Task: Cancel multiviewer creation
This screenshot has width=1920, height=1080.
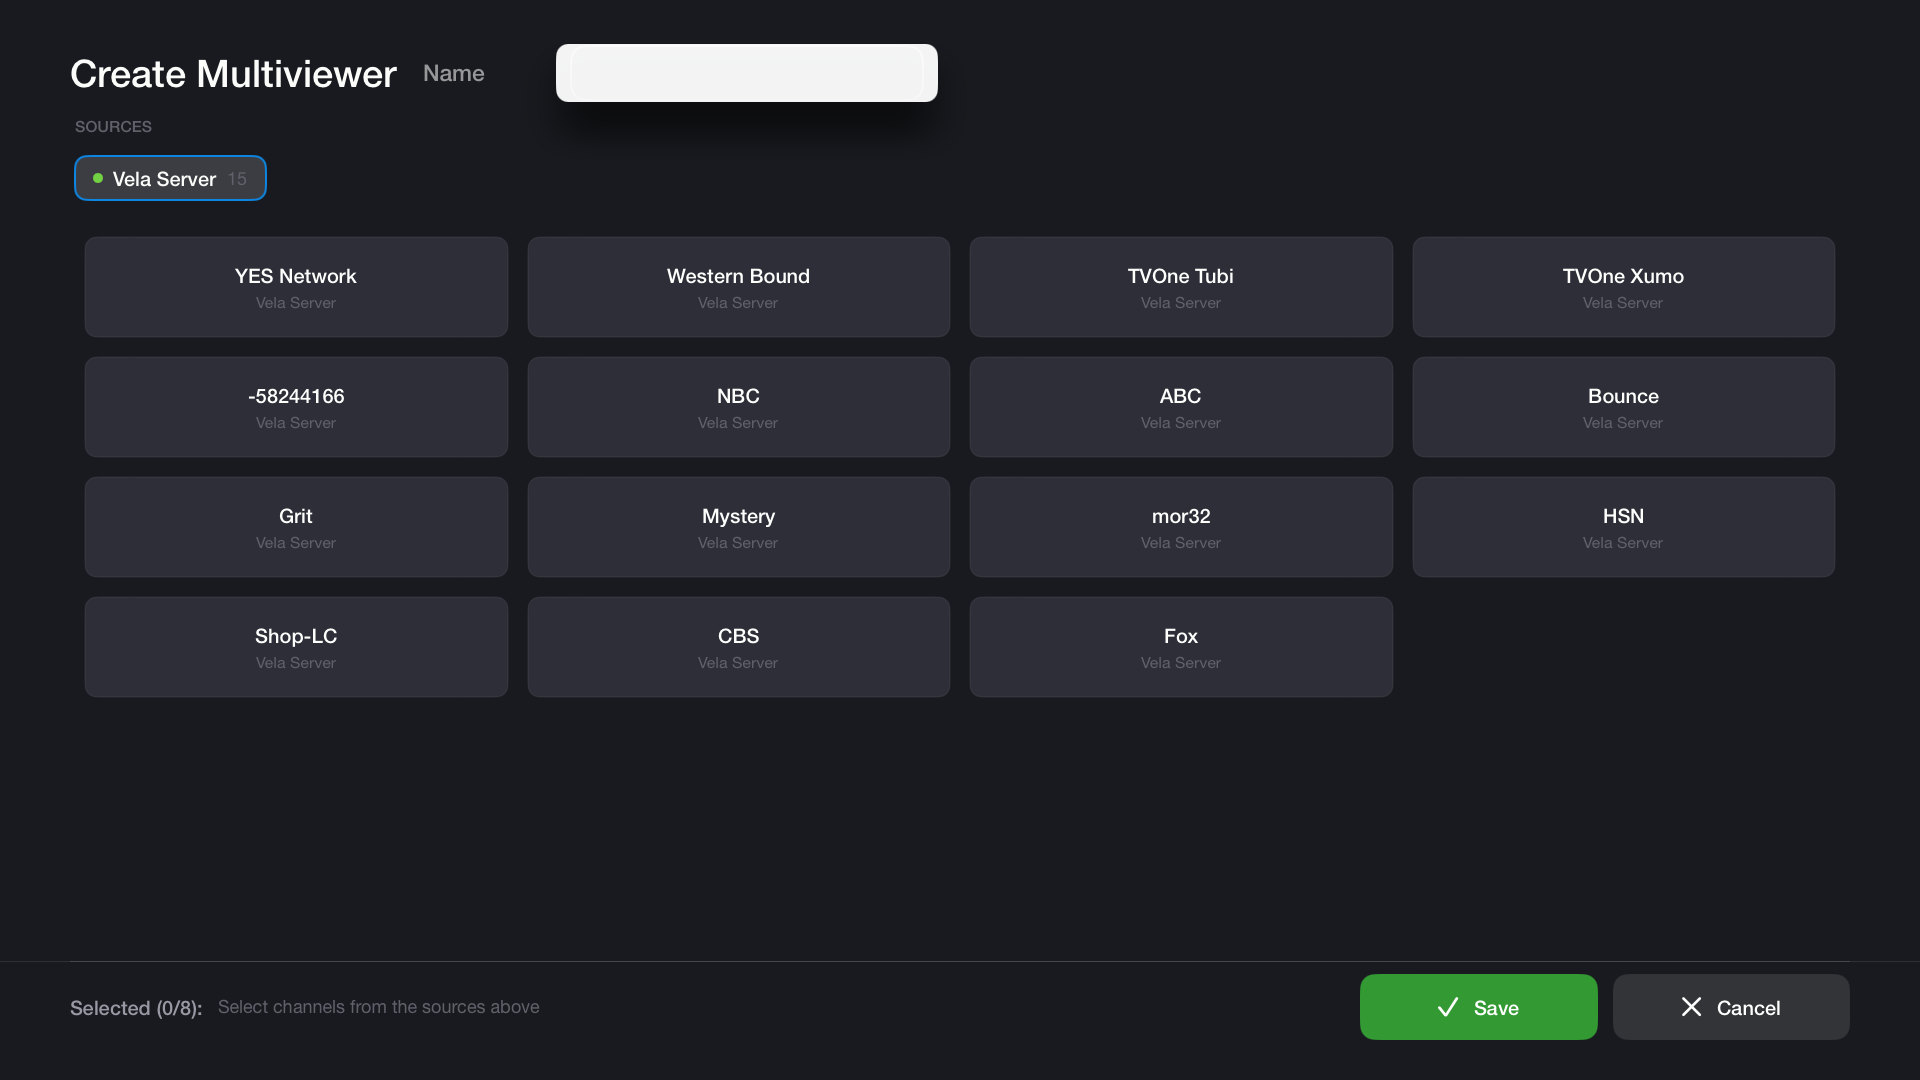Action: pos(1731,1007)
